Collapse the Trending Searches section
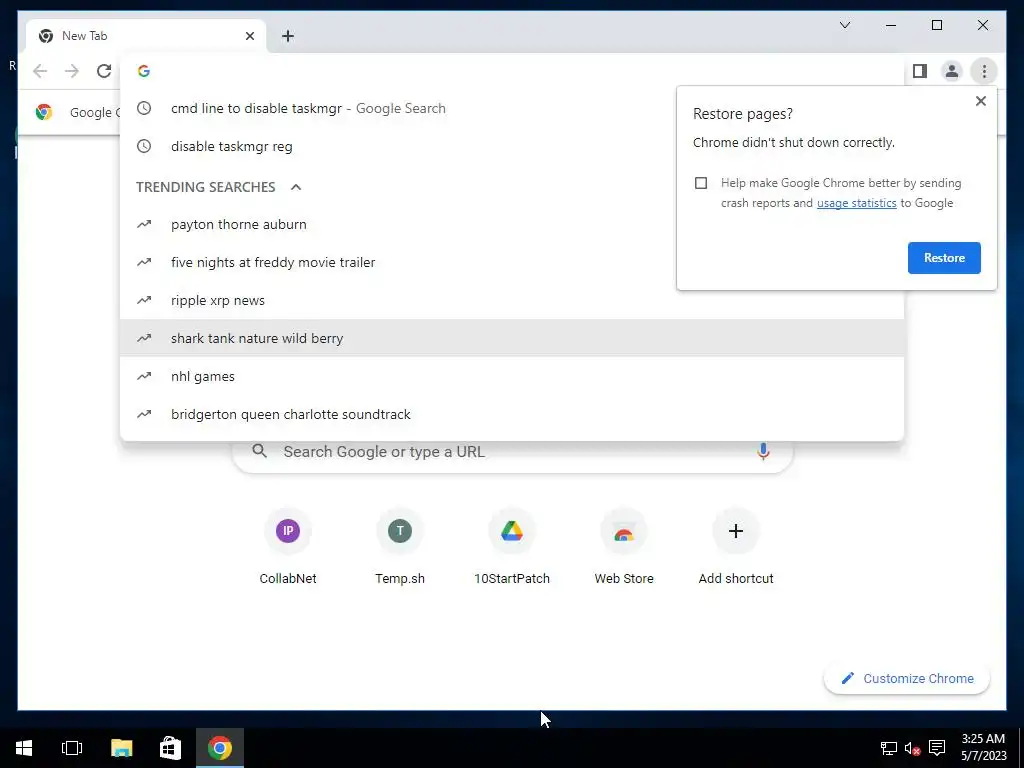 click(296, 187)
